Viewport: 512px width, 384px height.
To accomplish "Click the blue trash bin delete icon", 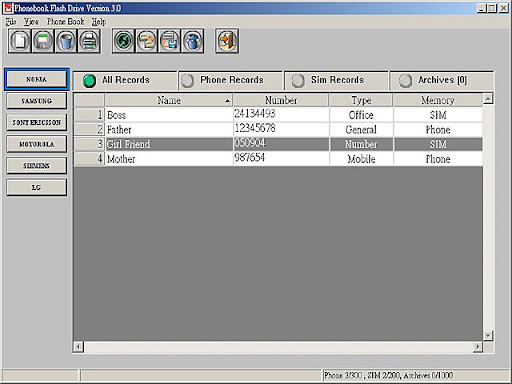I will tap(66, 41).
